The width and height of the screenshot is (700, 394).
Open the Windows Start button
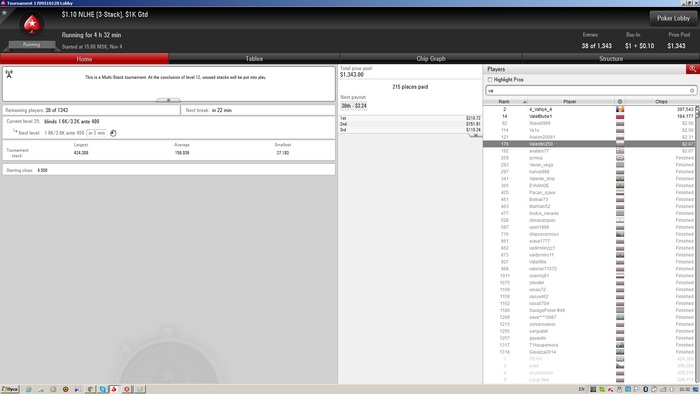pyautogui.click(x=10, y=390)
